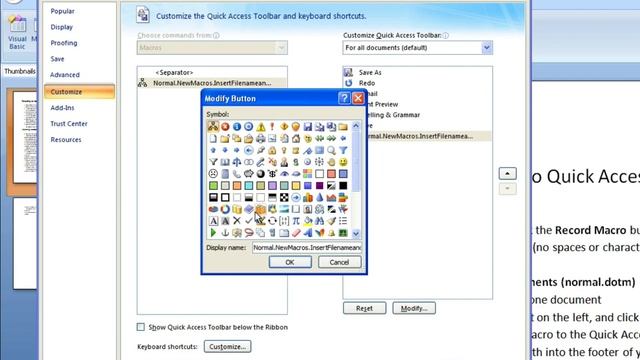
Task: Pick the house symbol
Action: click(296, 138)
